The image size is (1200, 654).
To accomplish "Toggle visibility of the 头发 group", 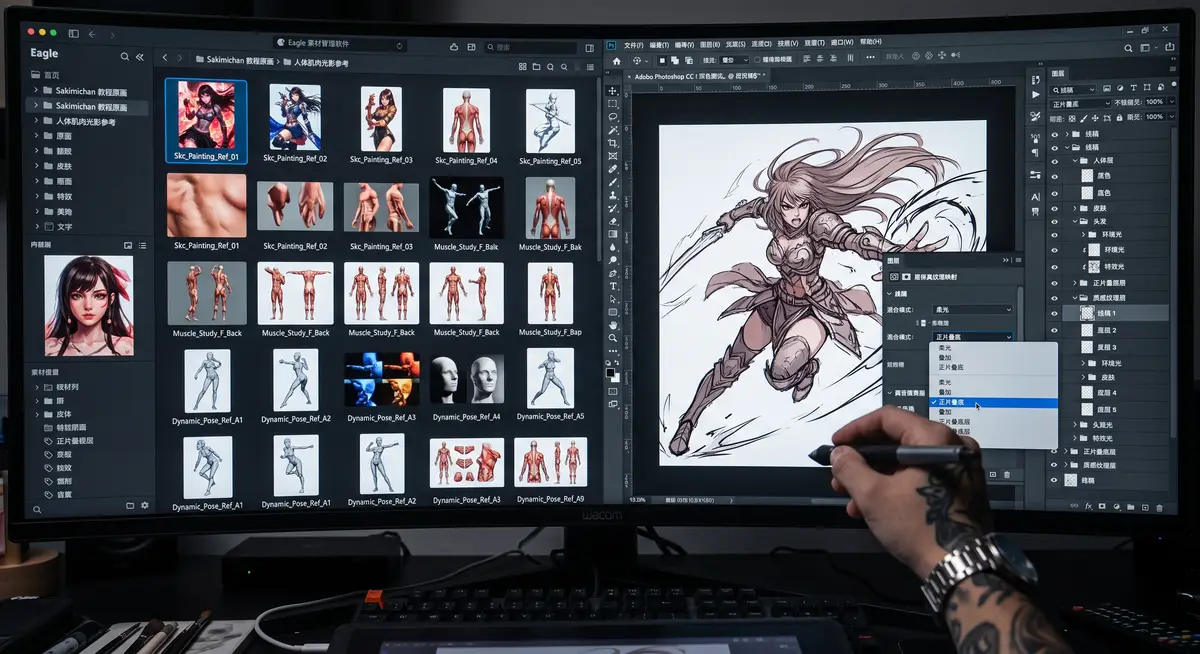I will click(1054, 221).
